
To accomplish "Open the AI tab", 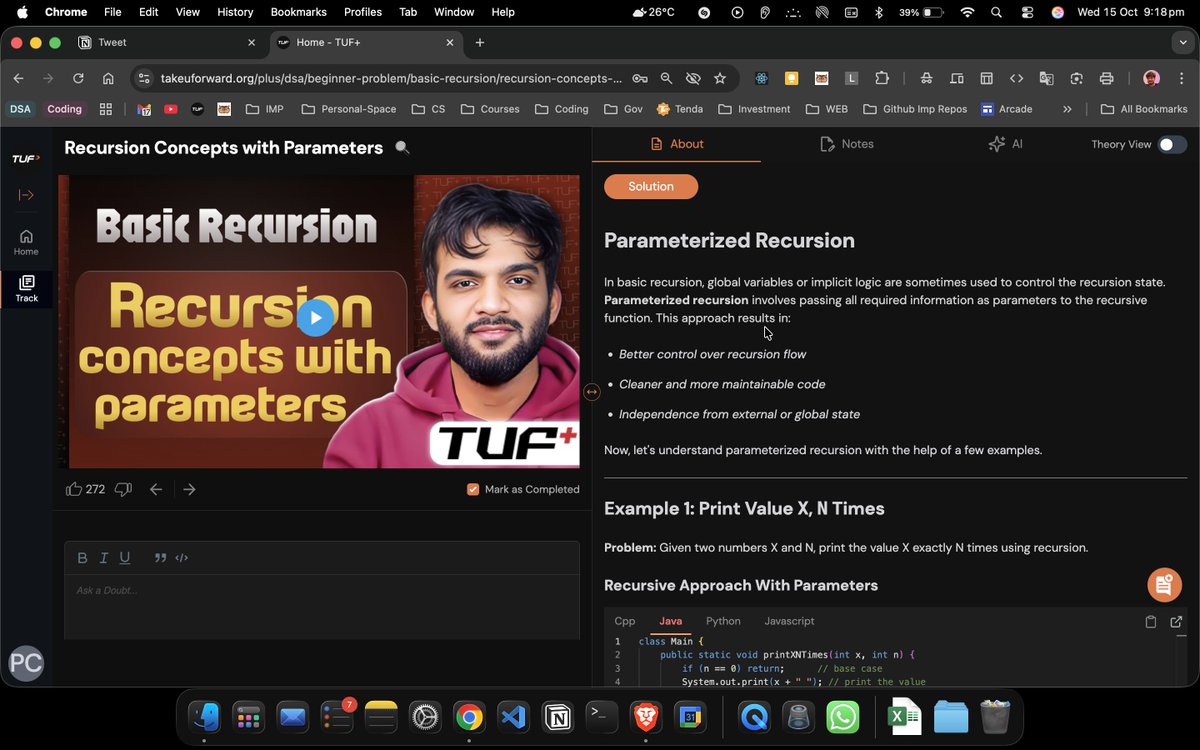I will click(1005, 144).
